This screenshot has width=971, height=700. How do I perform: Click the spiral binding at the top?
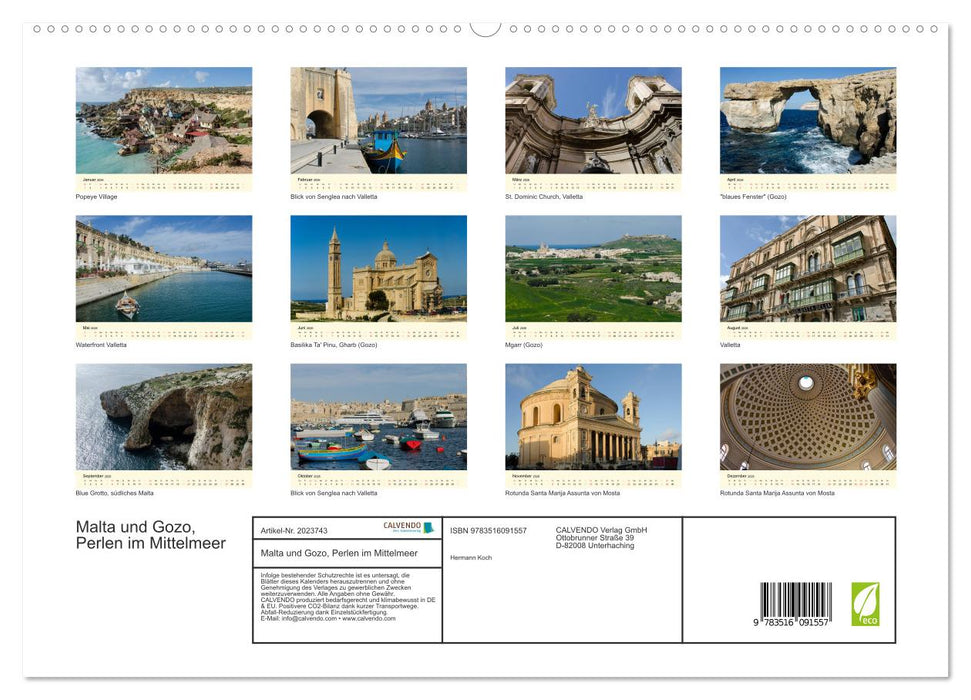tap(485, 30)
